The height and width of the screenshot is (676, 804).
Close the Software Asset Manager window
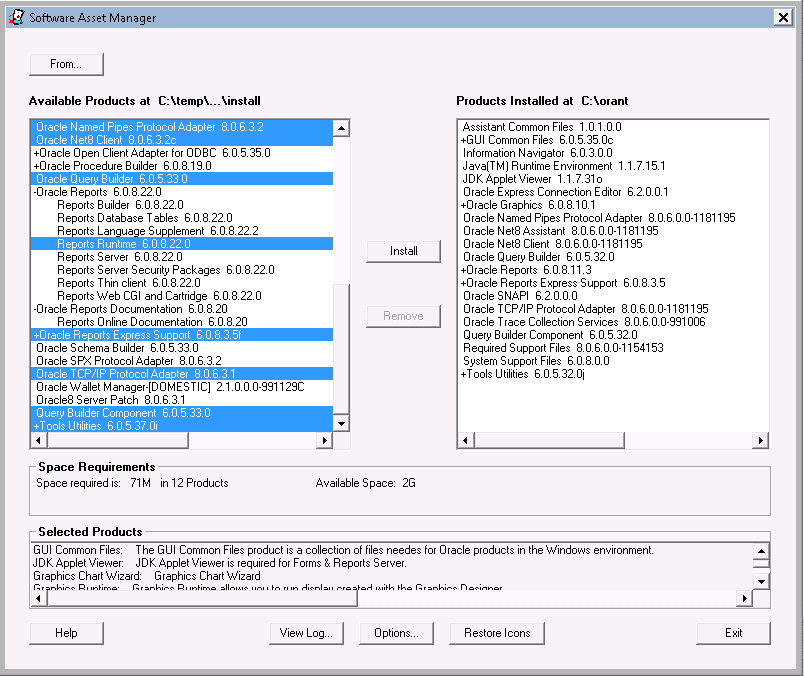(783, 18)
